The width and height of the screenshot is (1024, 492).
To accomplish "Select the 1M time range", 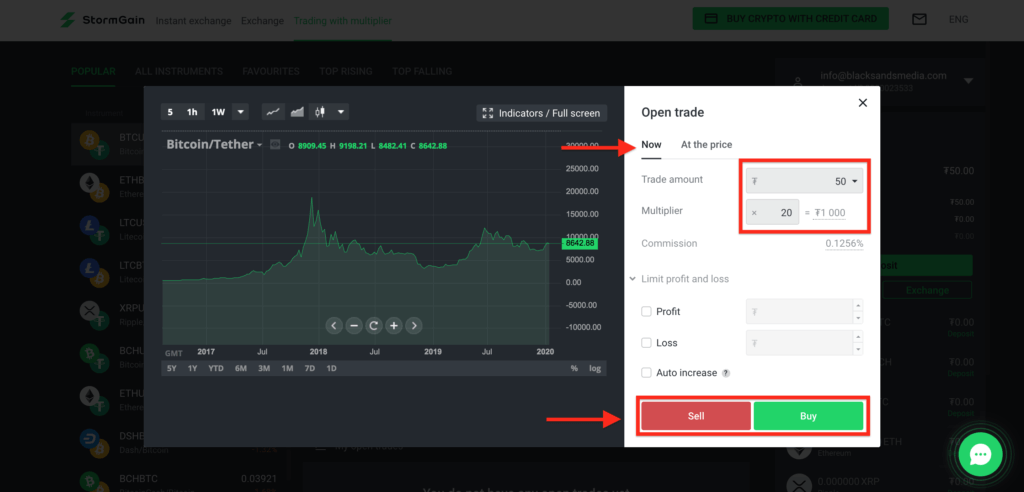I will point(287,369).
